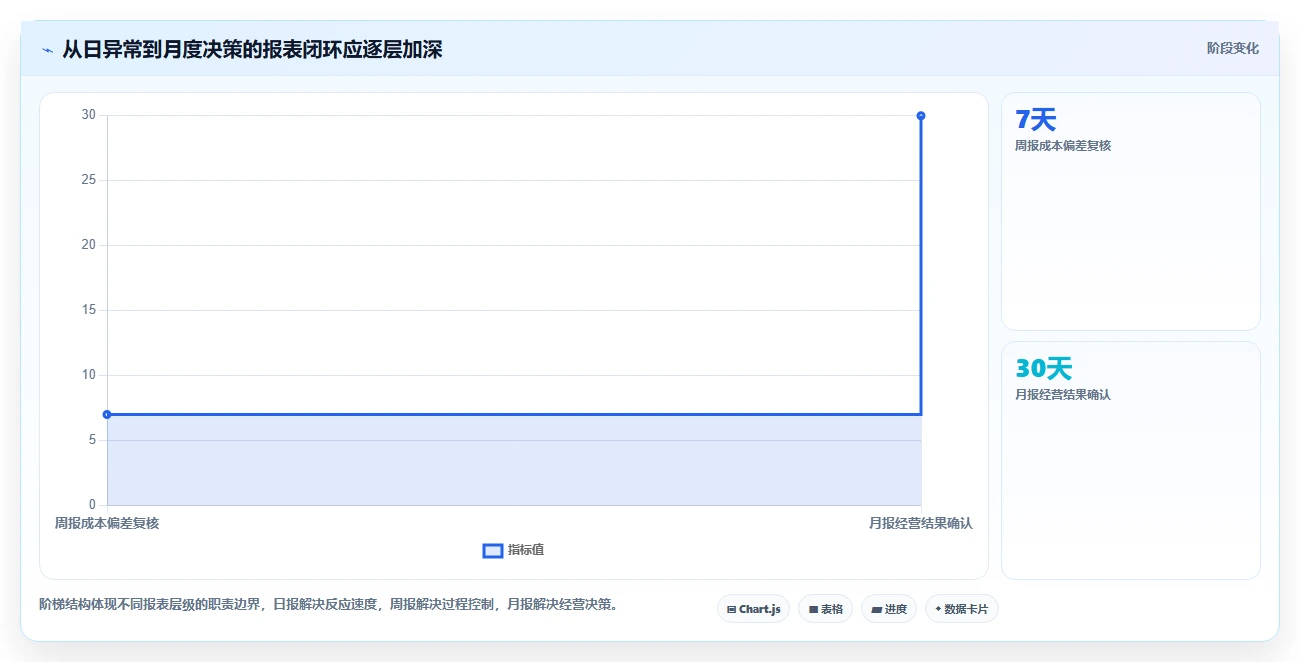
Task: Select the 表格 tag button
Action: 825,608
